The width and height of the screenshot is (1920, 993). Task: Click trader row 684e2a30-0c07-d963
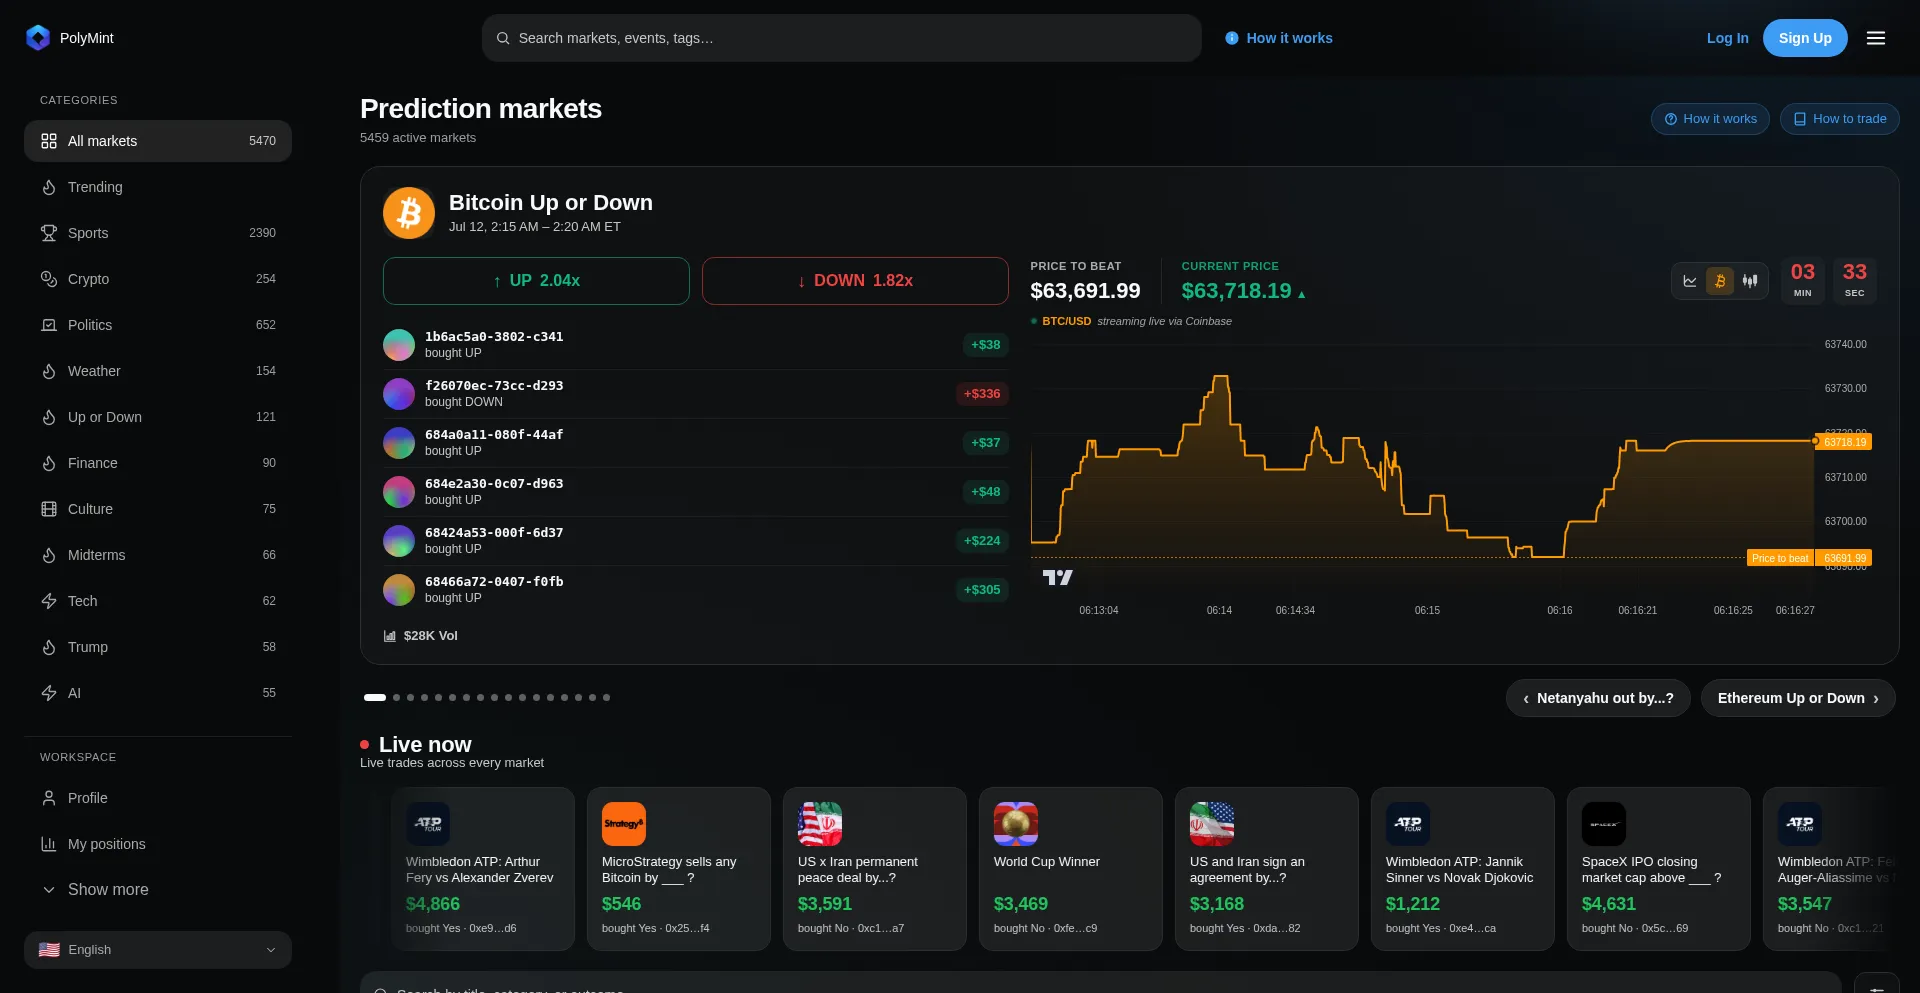(696, 492)
